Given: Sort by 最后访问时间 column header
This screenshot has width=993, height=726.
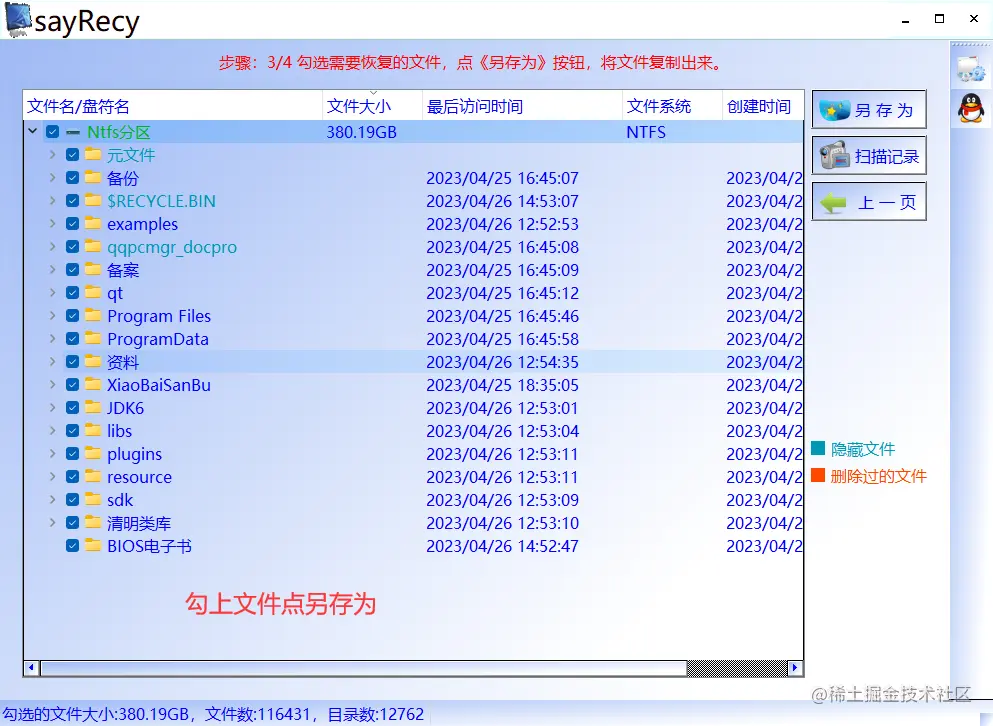Looking at the screenshot, I should tap(522, 106).
